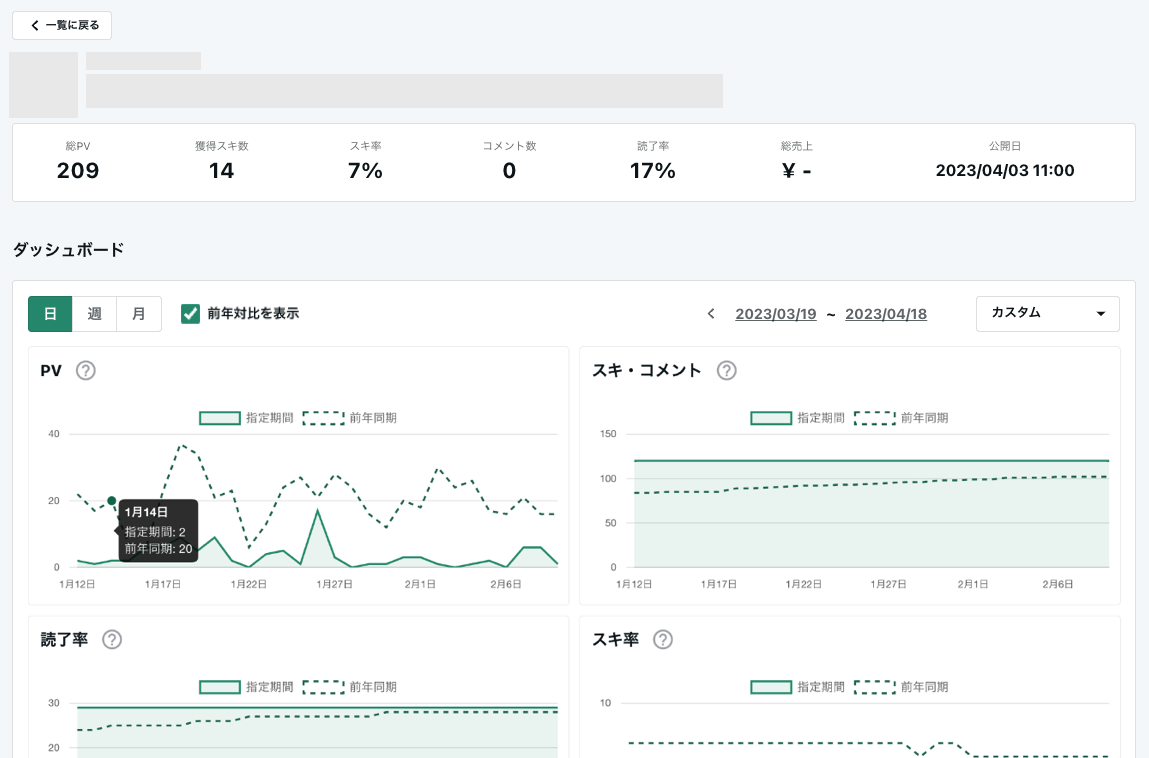
Task: Click the 総PV value 209
Action: pos(78,171)
